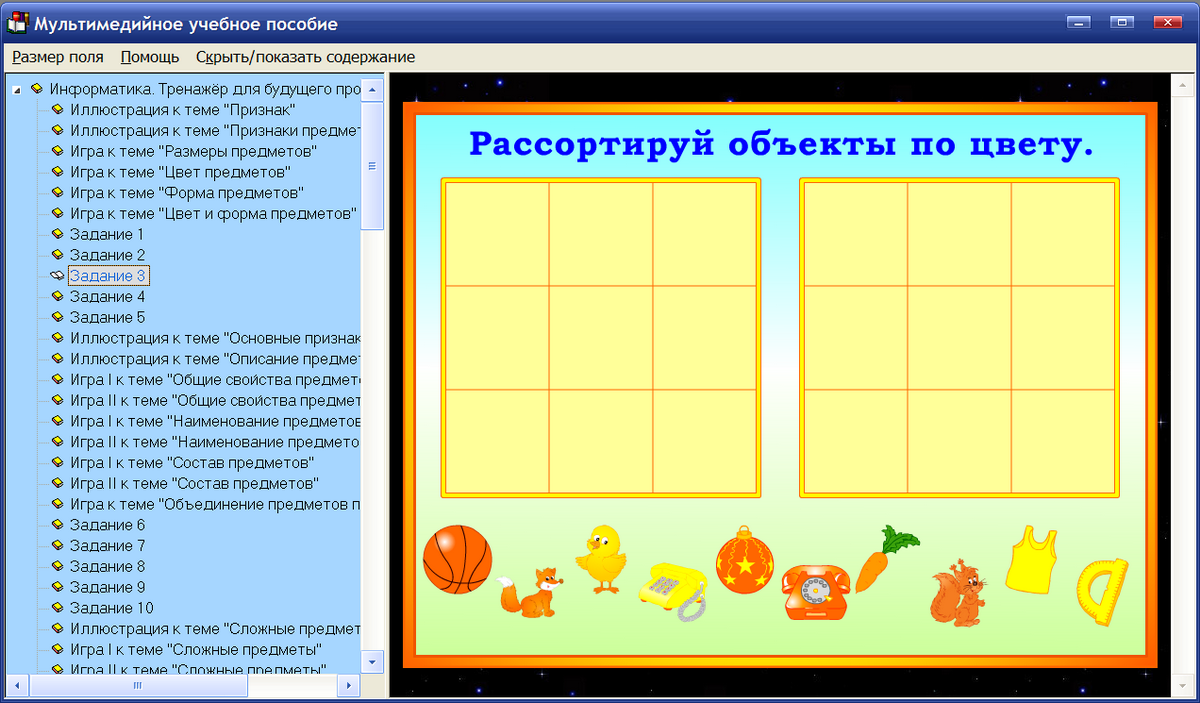Open the Помощь menu
The image size is (1200, 703).
(149, 57)
